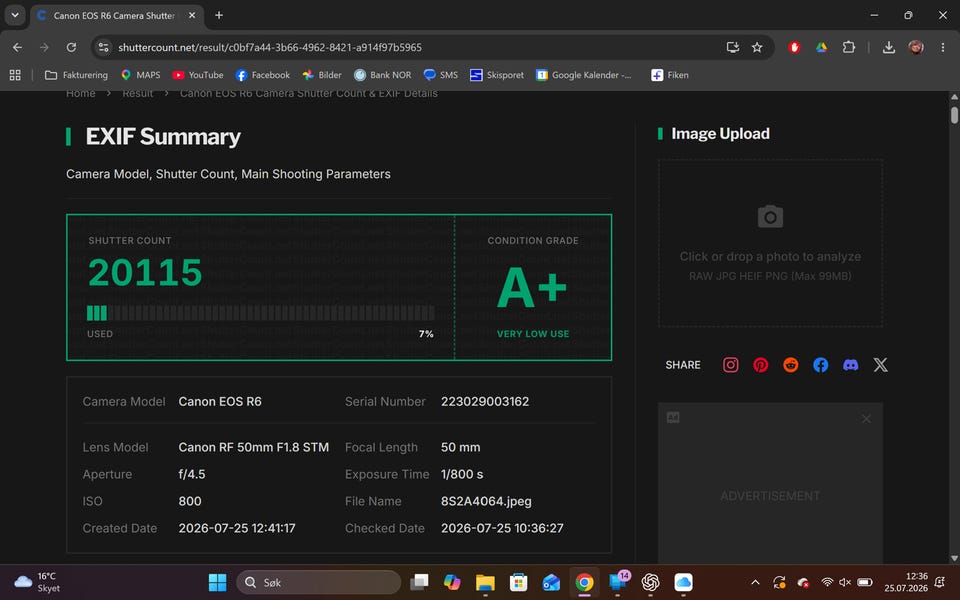Image resolution: width=960 pixels, height=600 pixels.
Task: Go back in browser history
Action: (17, 47)
